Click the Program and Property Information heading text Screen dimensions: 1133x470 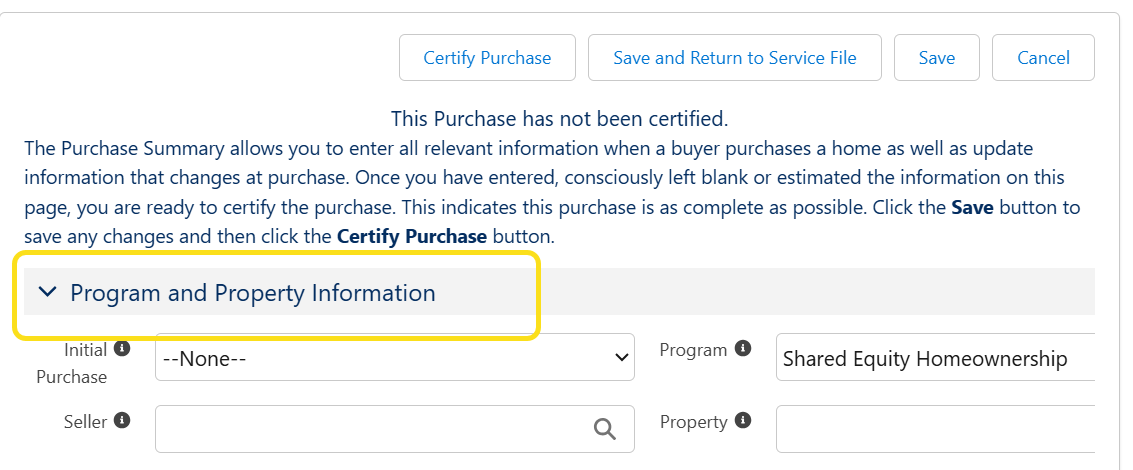(253, 293)
